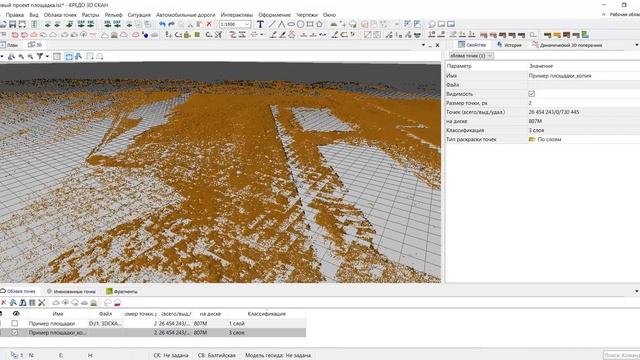Edit the Имя value Пример площадки_копия
This screenshot has width=640, height=360.
(560, 76)
